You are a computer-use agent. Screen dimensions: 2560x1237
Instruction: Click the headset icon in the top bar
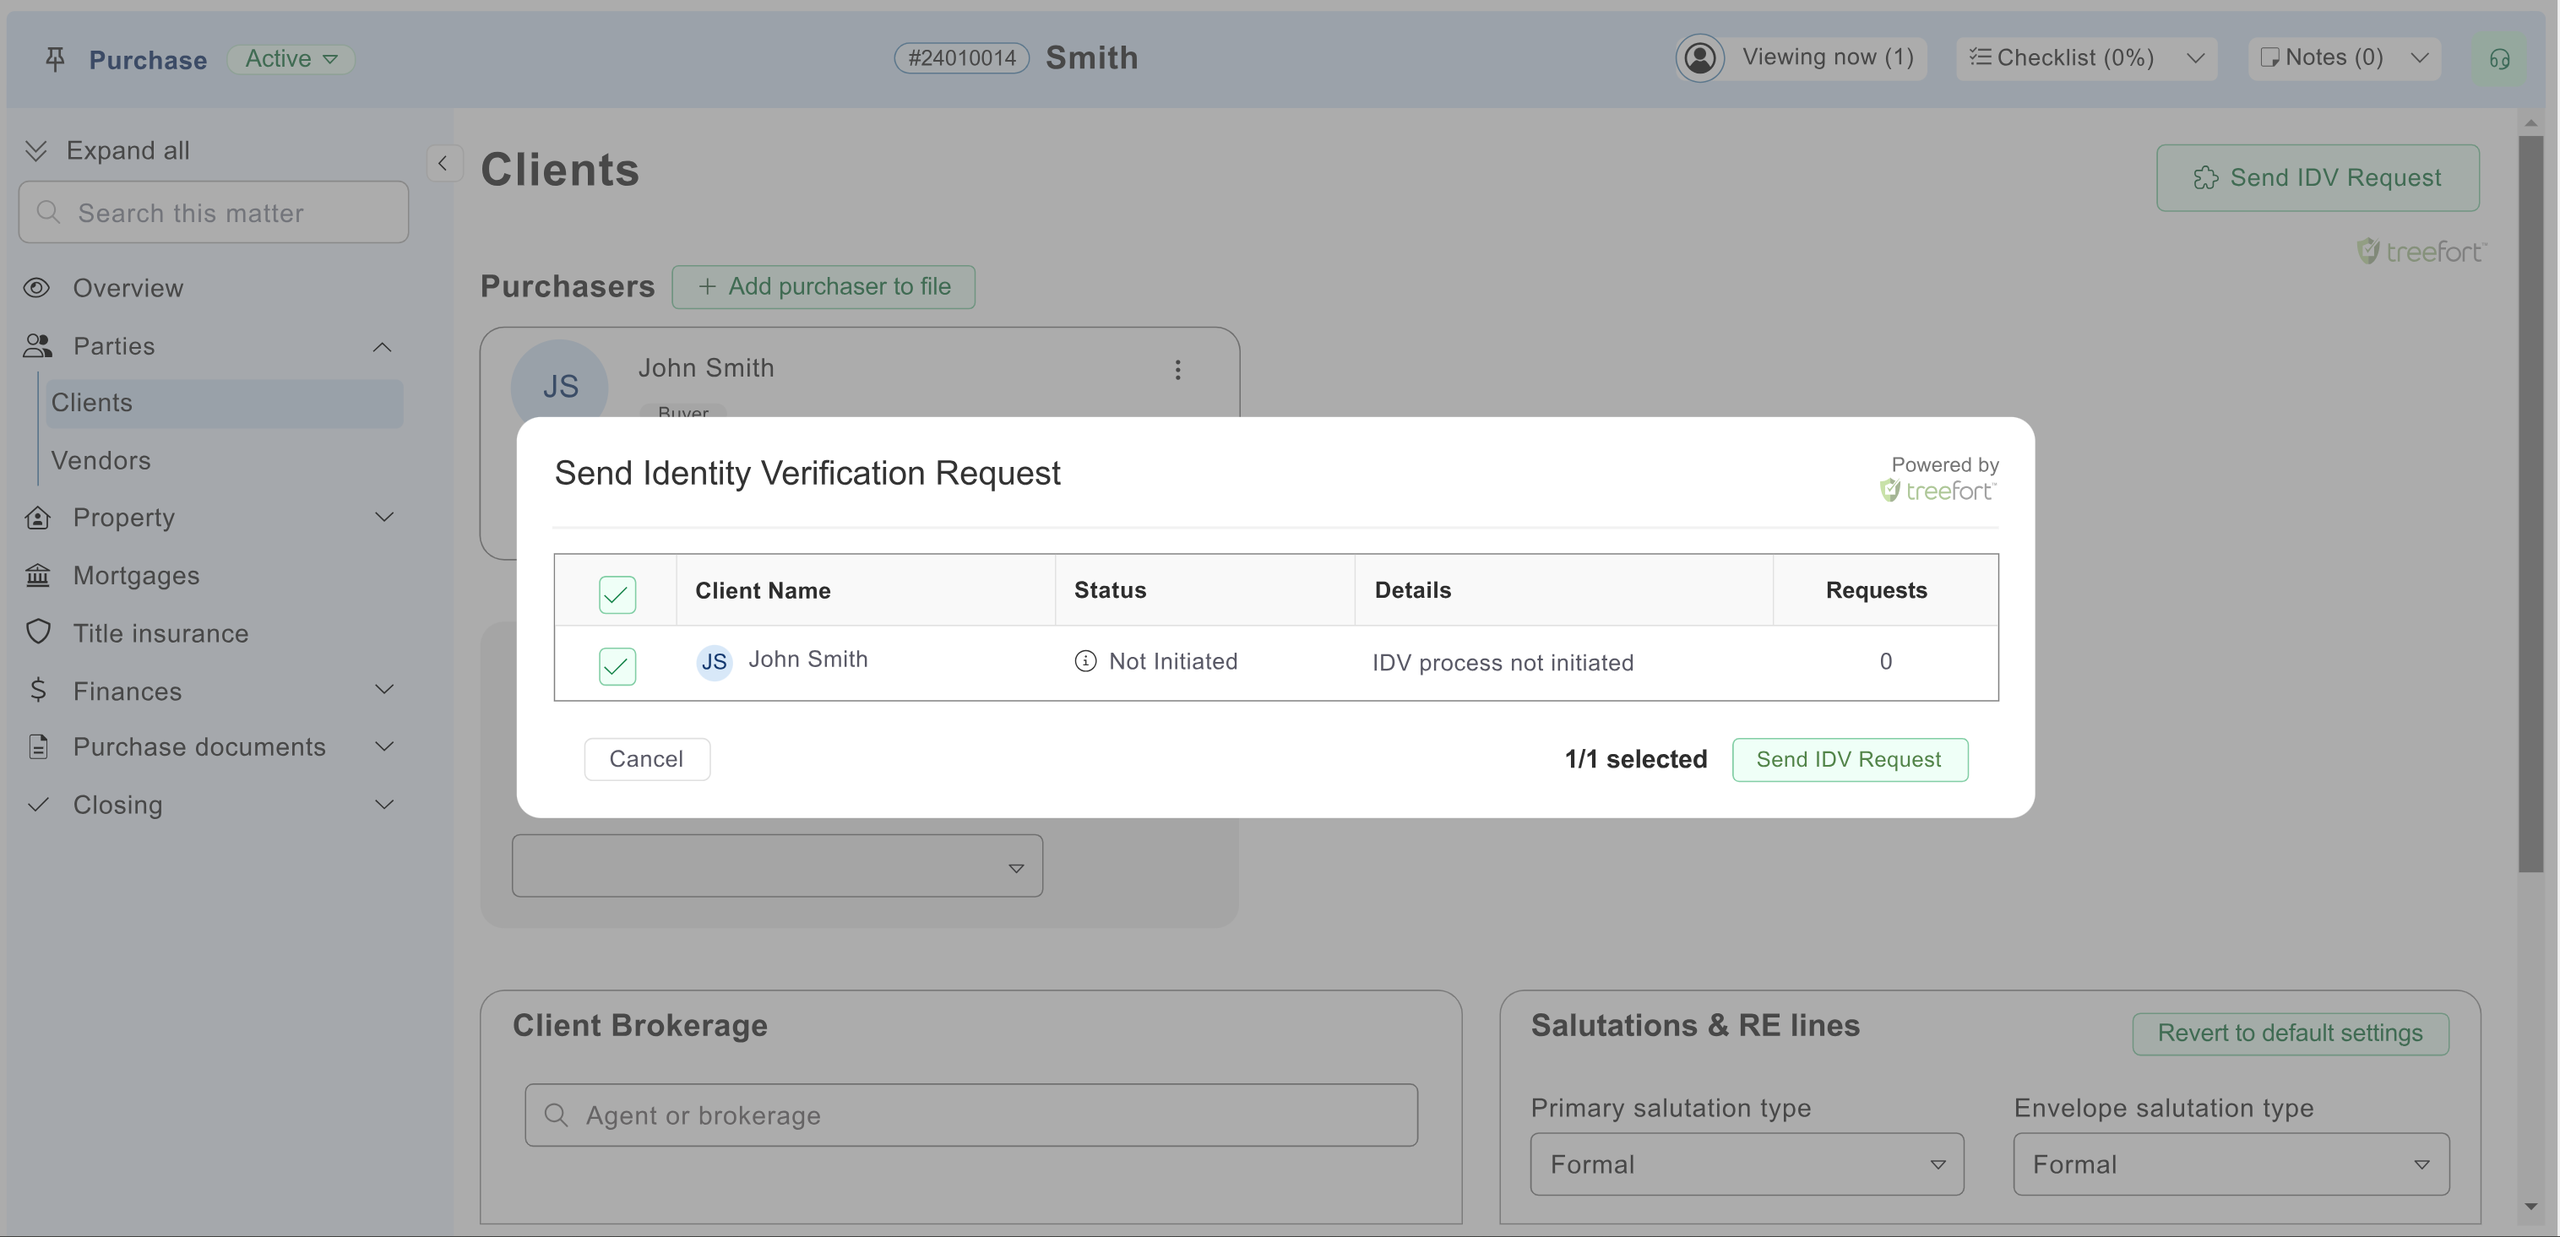2499,58
